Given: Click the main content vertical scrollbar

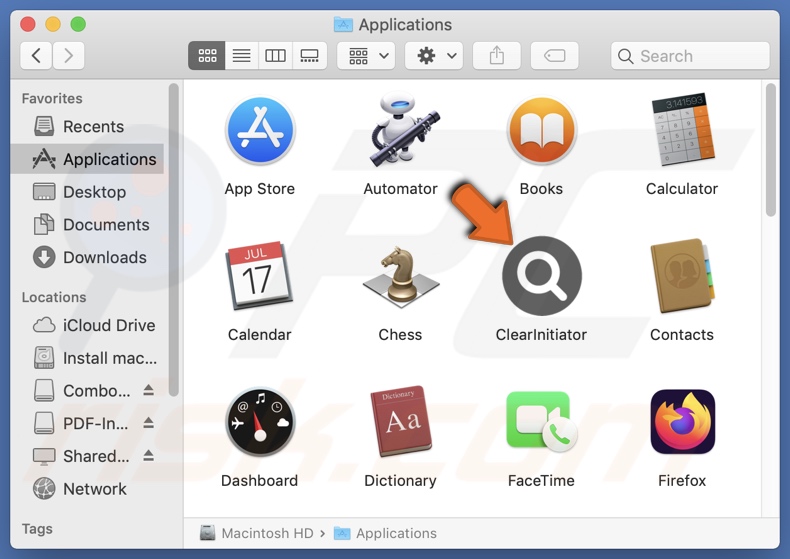Looking at the screenshot, I should [770, 150].
